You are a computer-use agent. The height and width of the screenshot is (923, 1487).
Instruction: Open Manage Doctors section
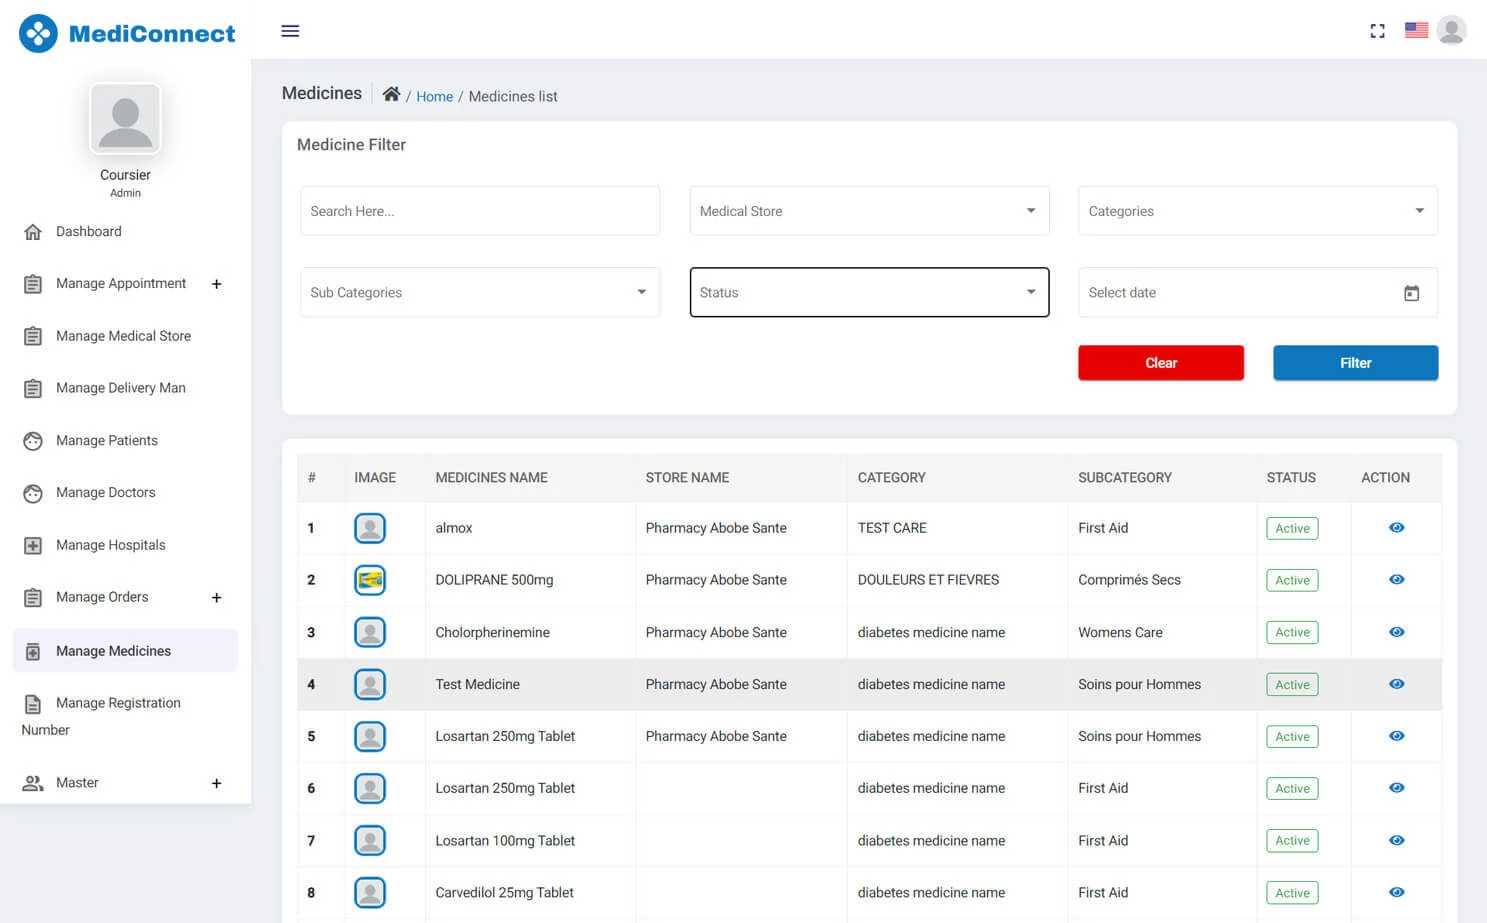point(105,492)
